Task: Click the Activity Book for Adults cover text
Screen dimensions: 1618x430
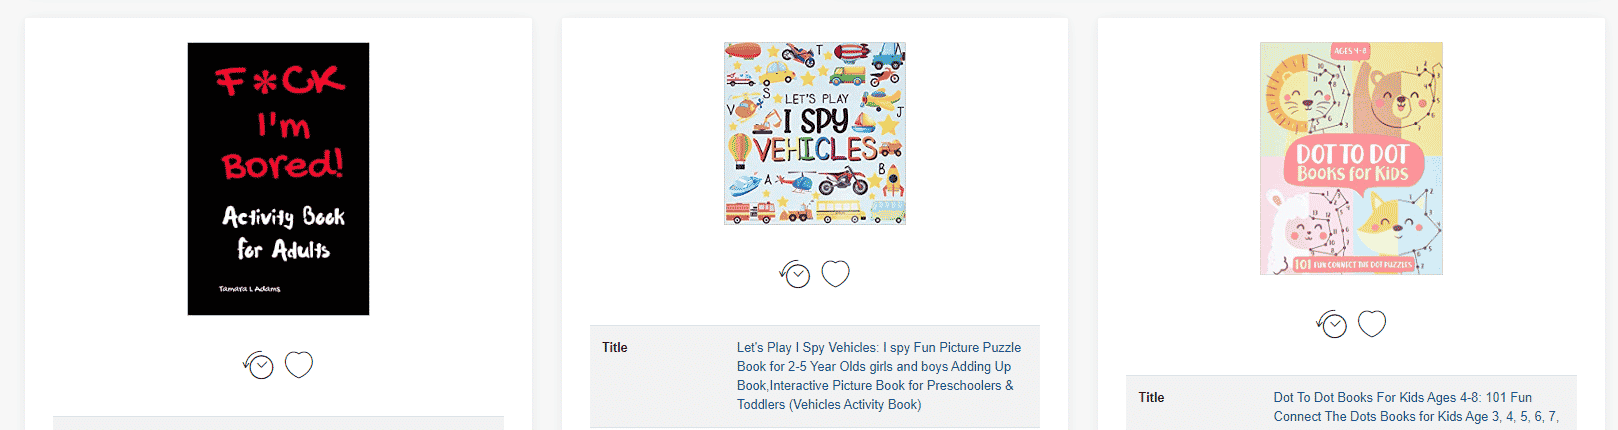Action: point(283,232)
